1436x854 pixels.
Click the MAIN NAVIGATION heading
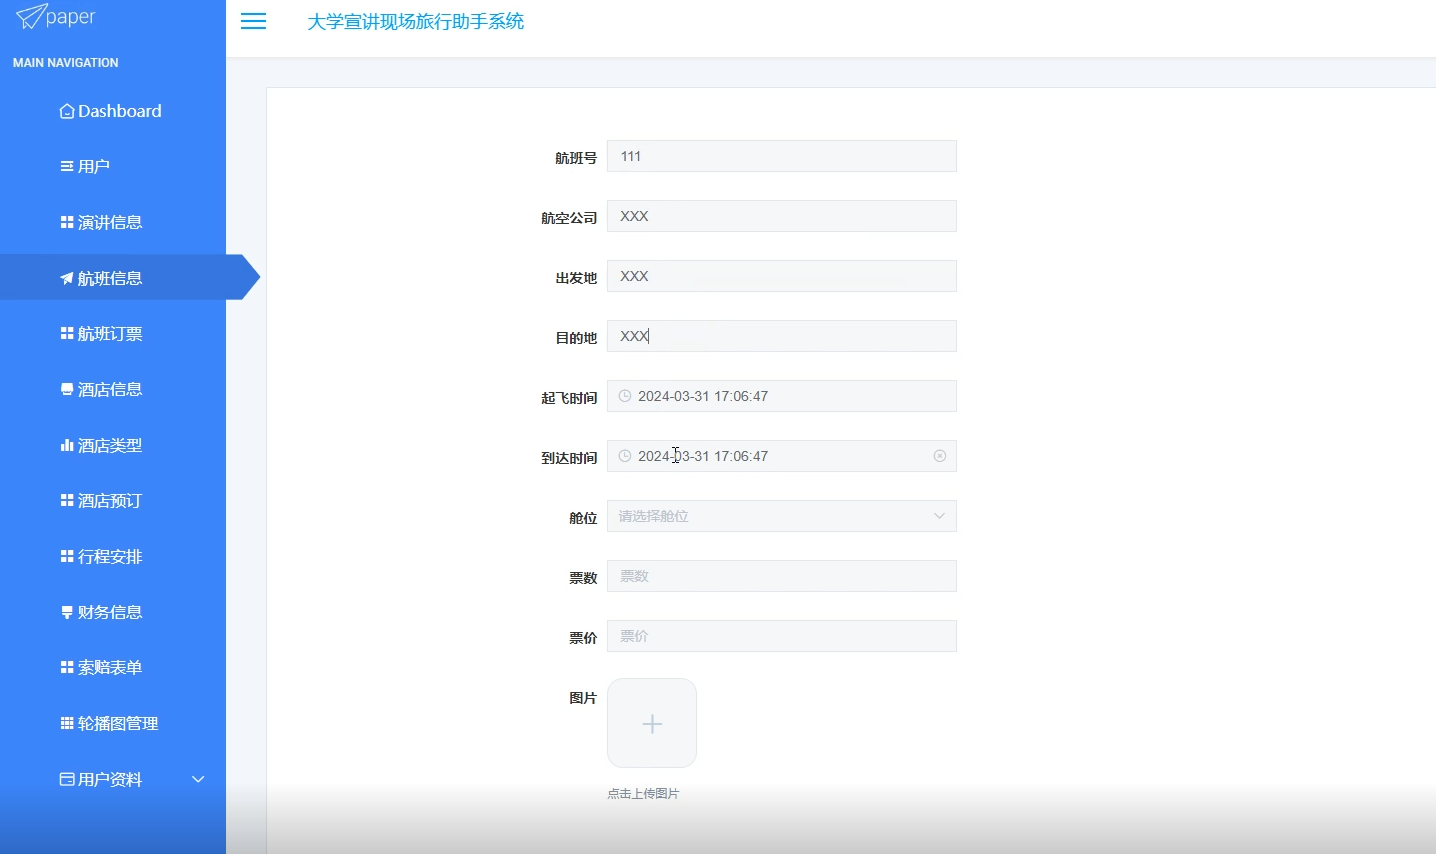coord(66,63)
